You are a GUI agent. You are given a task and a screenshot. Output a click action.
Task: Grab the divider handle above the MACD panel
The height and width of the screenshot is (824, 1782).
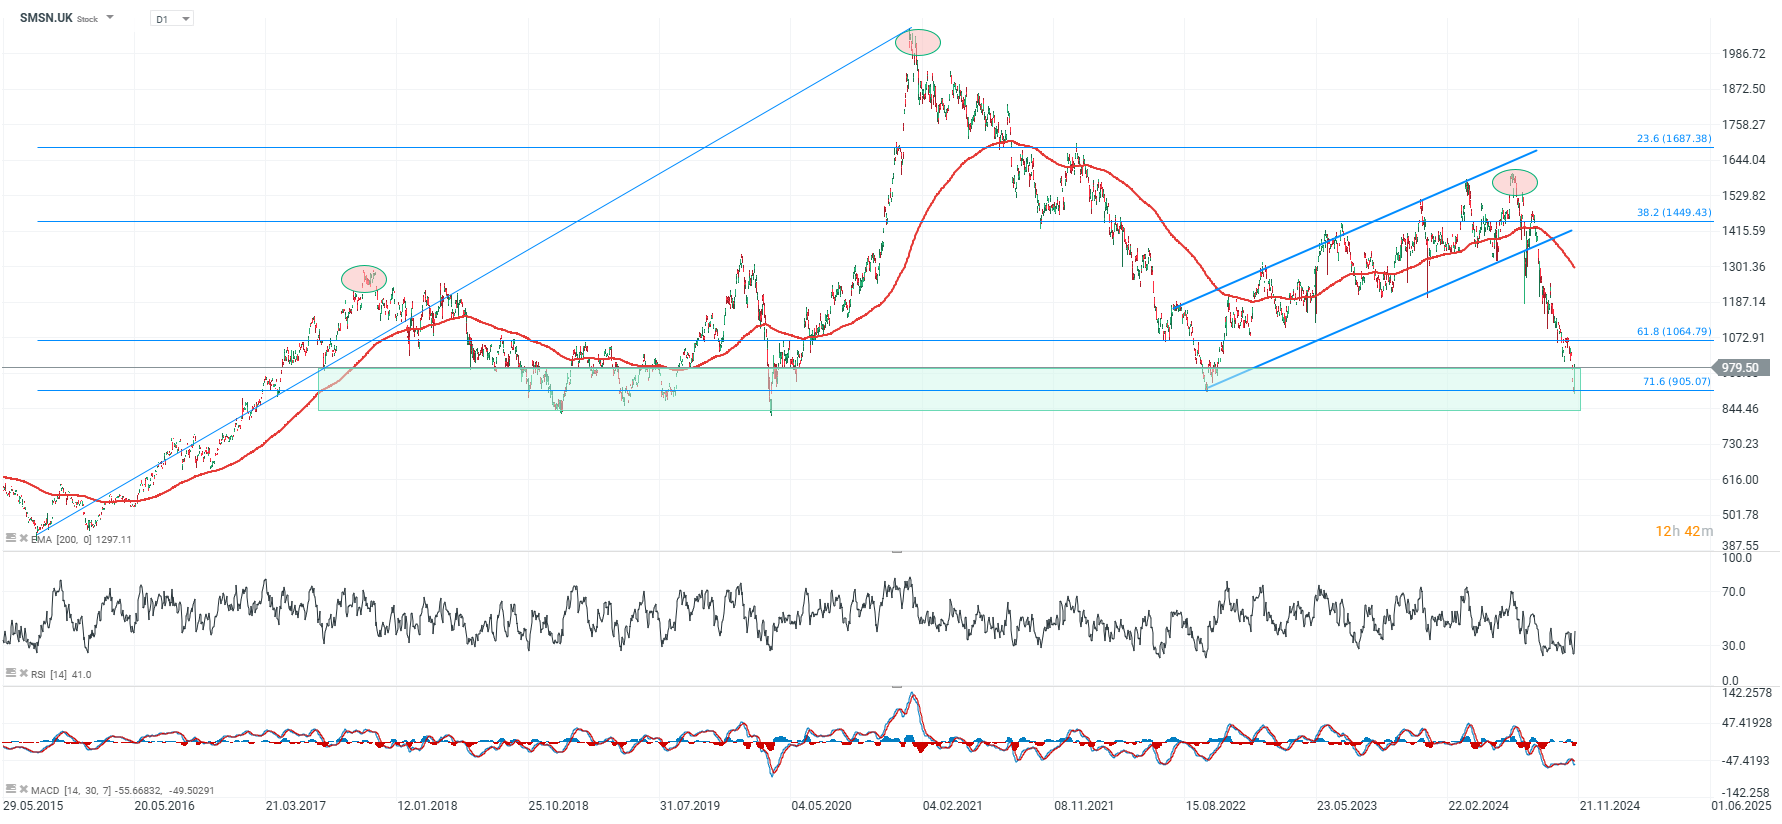click(x=897, y=686)
